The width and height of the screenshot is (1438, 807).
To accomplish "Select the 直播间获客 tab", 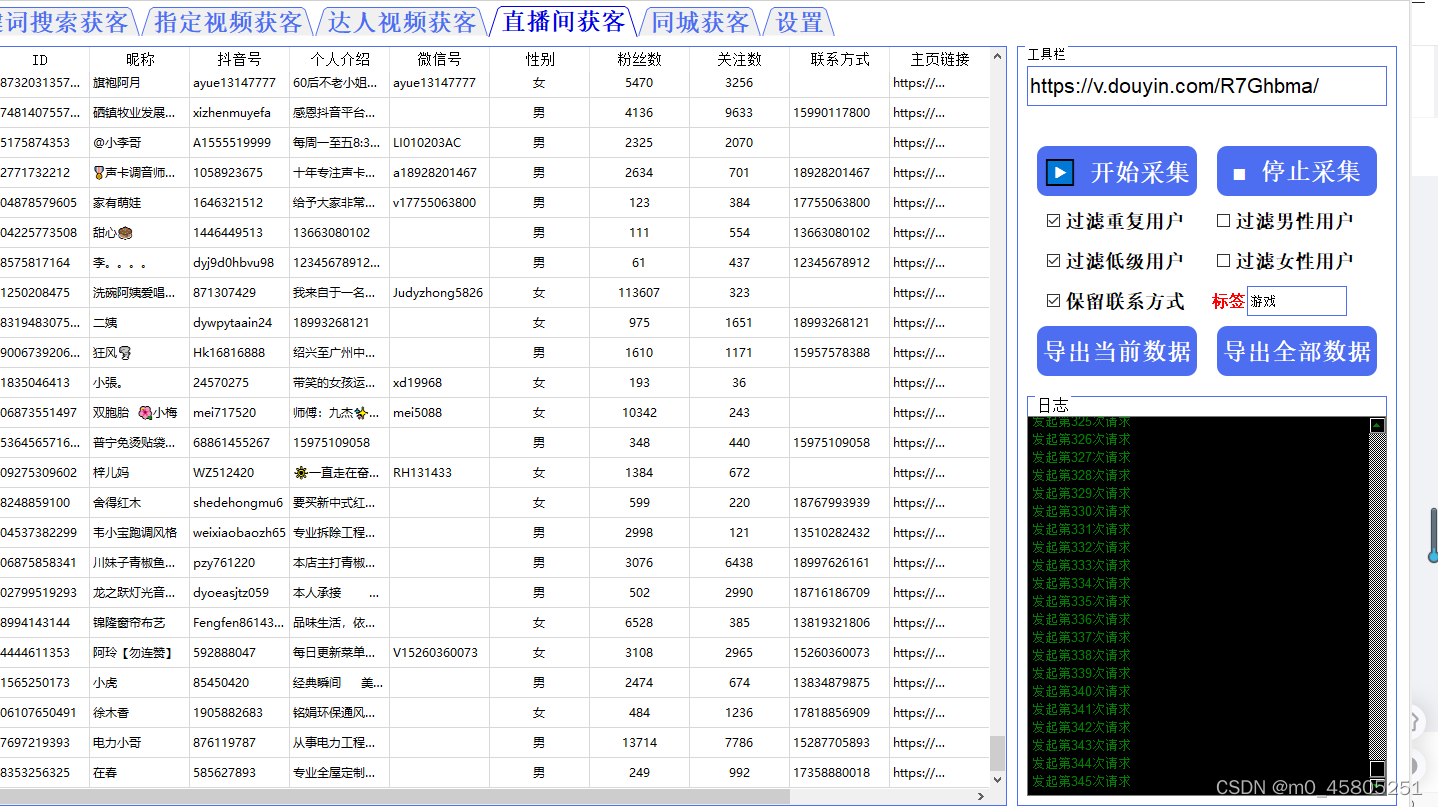I will coord(564,21).
